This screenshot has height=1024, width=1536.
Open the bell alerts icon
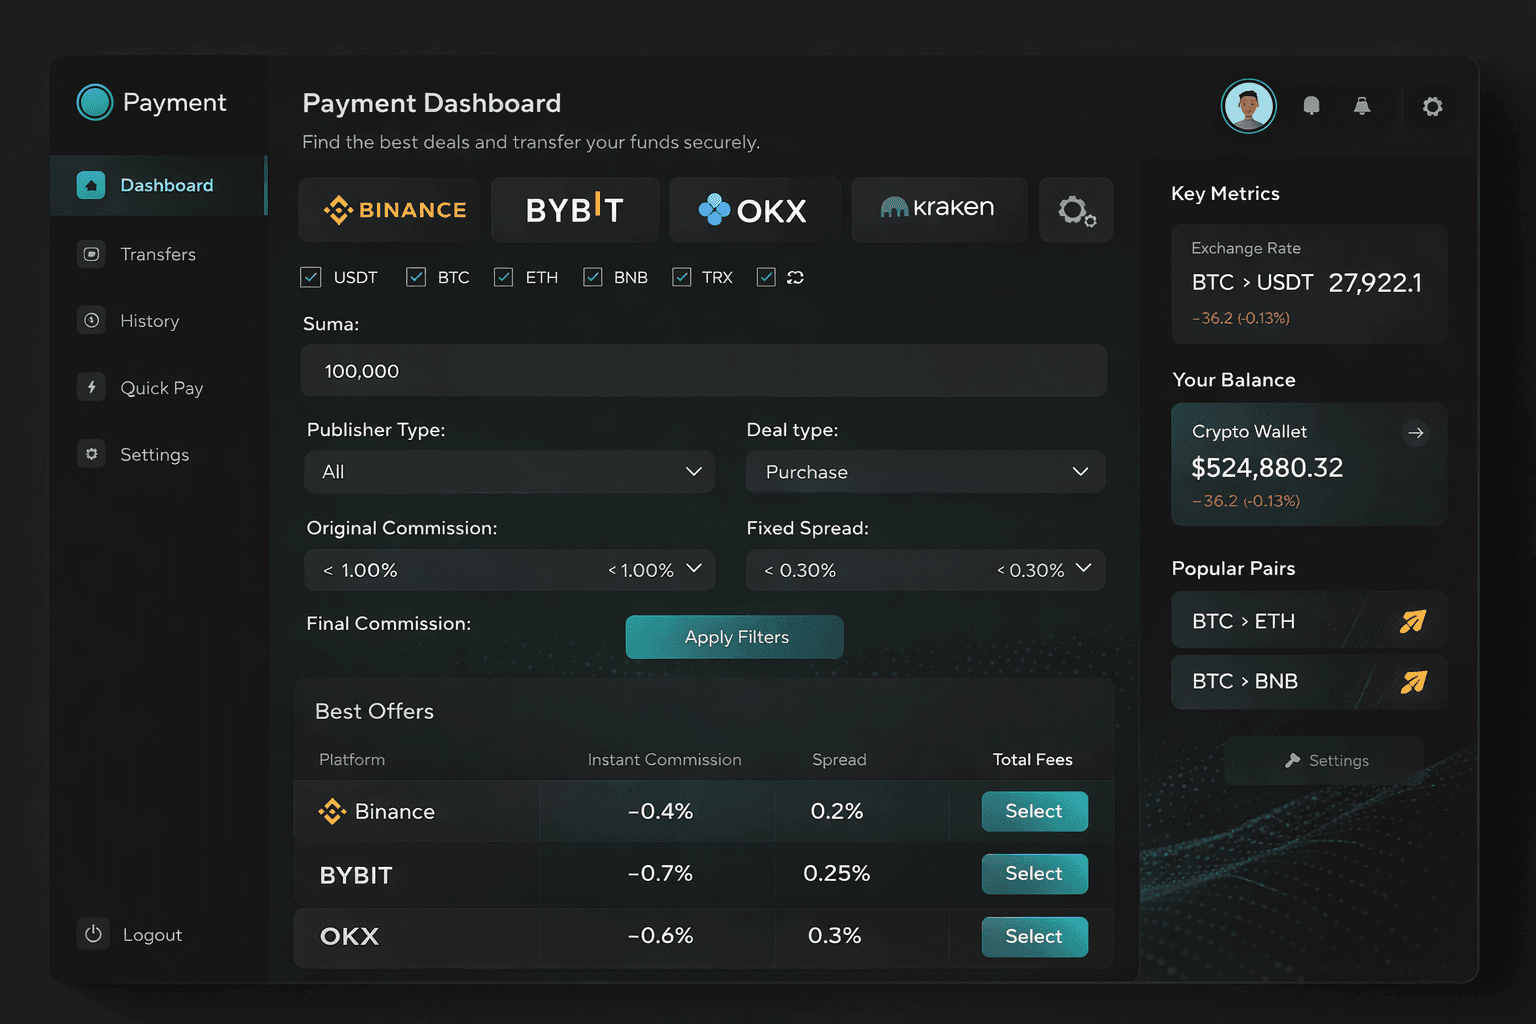click(1362, 106)
